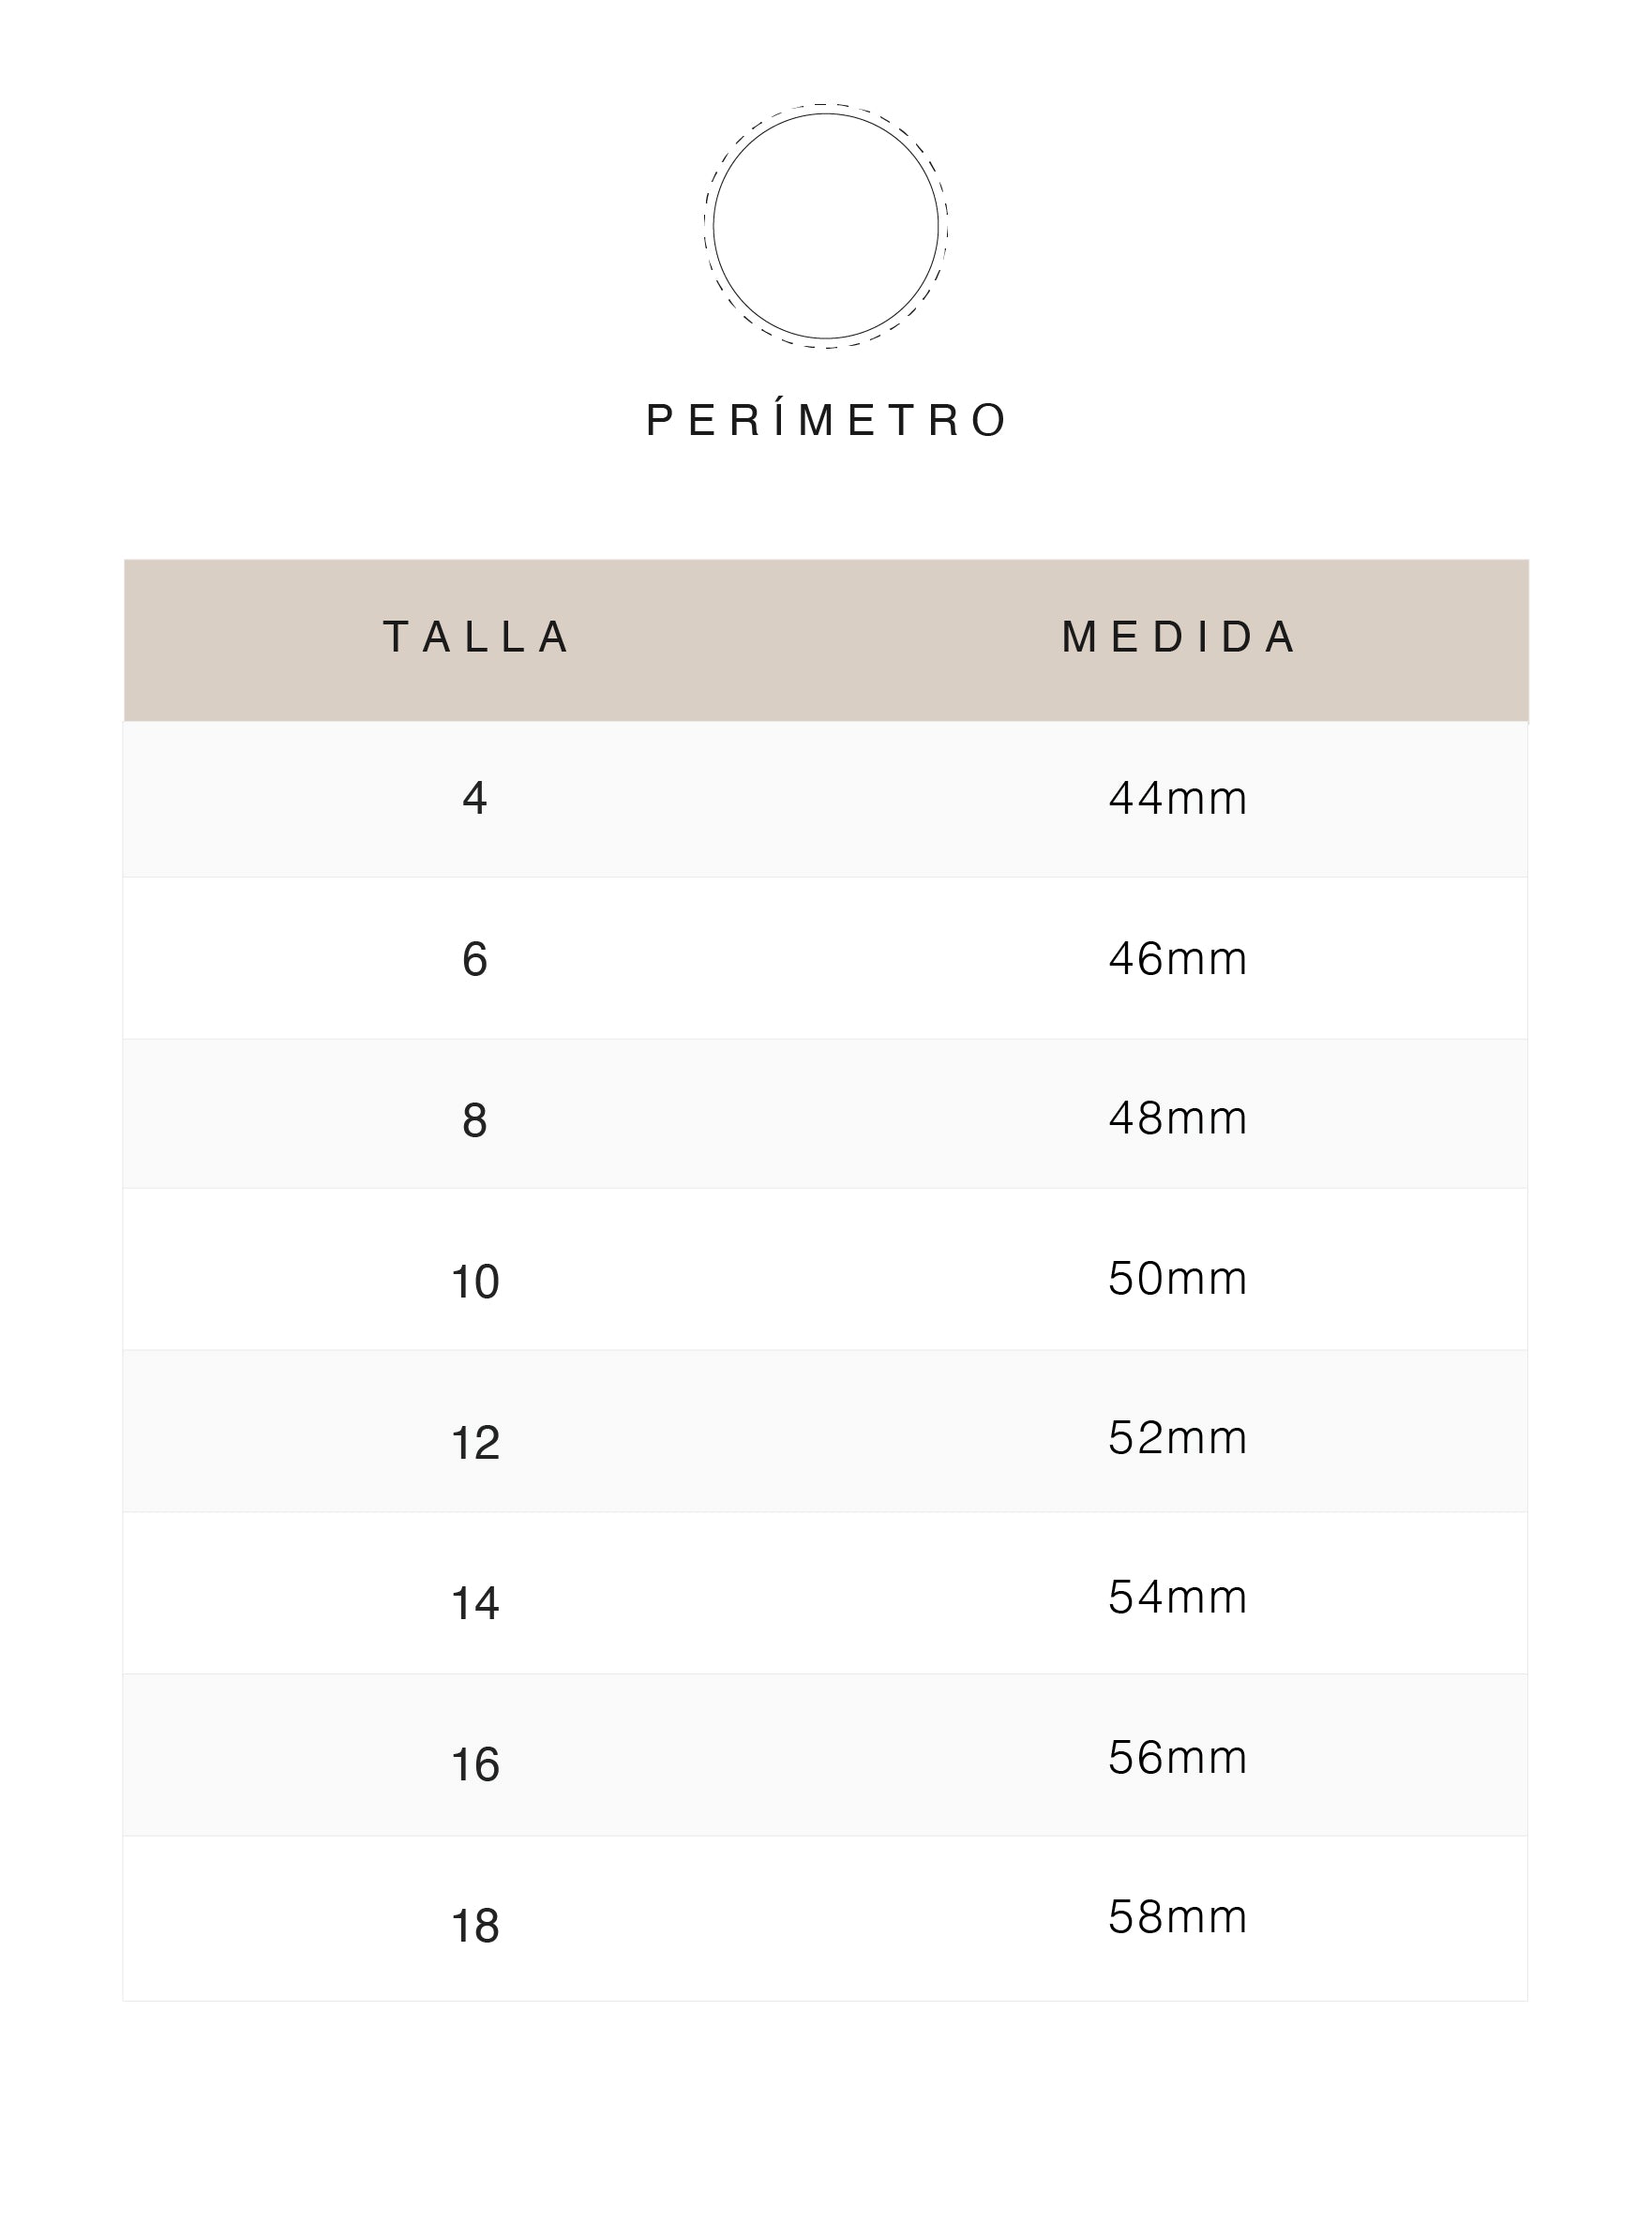Click size 16 in the table

point(475,1765)
